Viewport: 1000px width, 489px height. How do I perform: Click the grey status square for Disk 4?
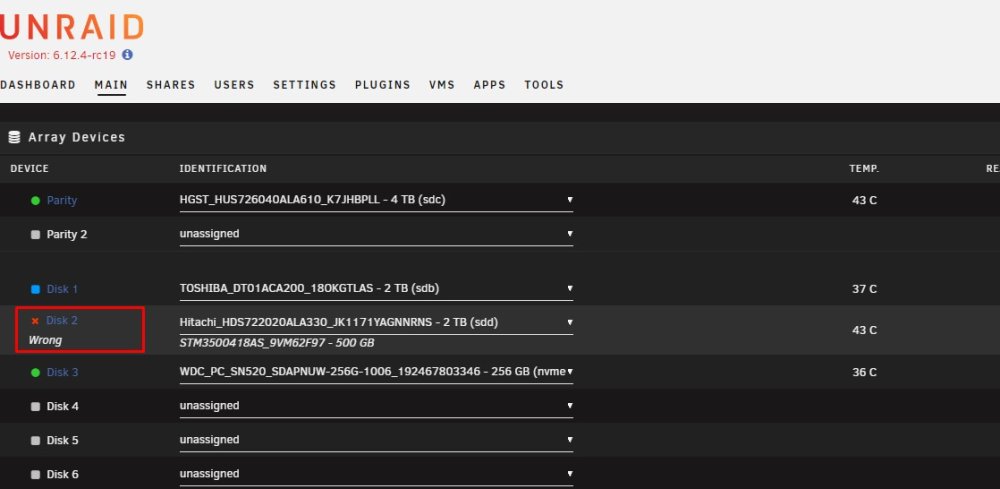[36, 406]
